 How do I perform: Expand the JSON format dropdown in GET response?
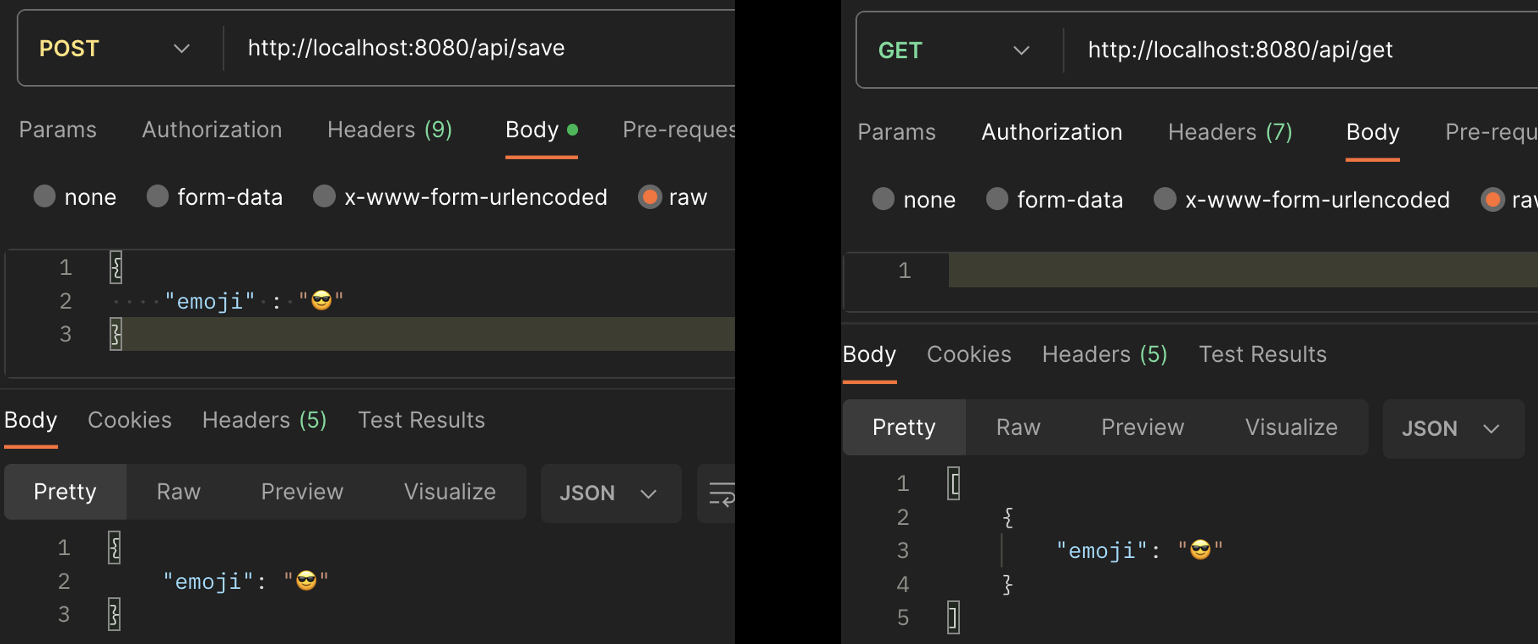point(1452,429)
